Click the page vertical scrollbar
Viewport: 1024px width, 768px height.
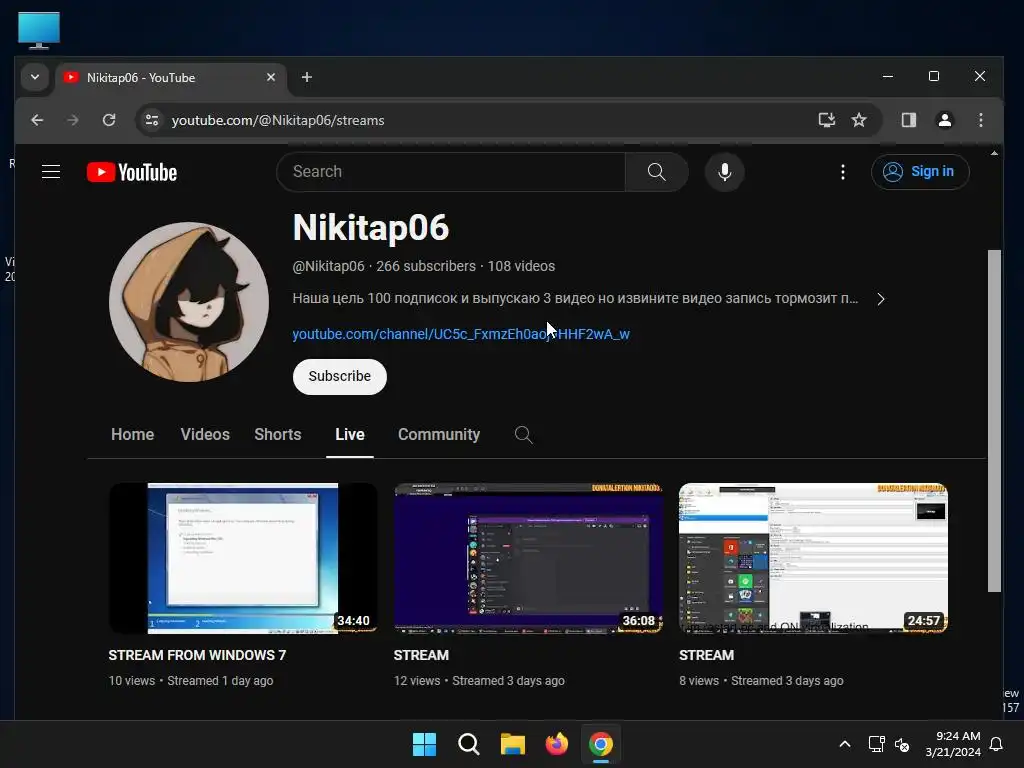[994, 421]
